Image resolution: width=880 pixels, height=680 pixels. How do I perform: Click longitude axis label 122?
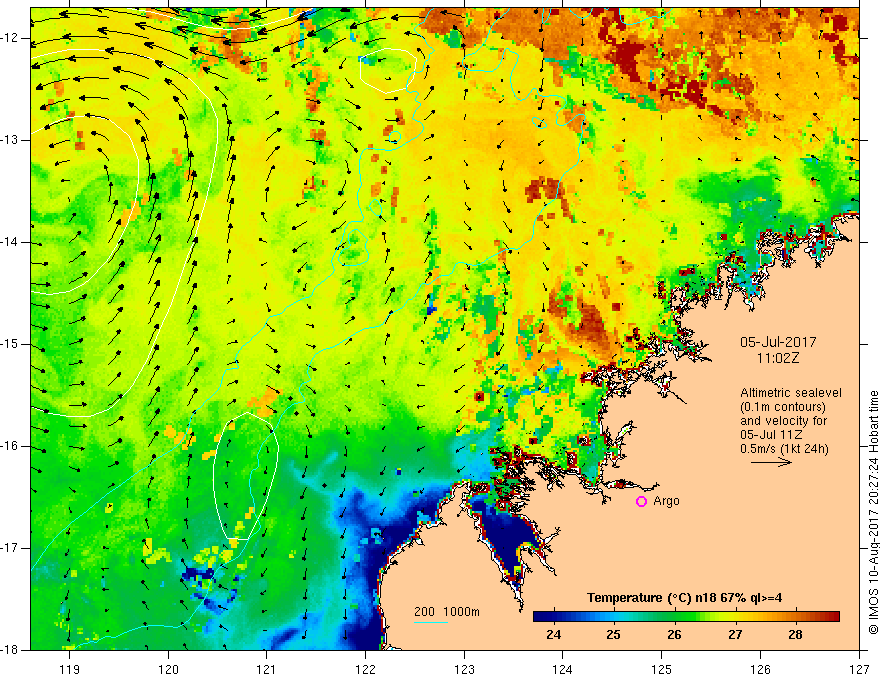(x=365, y=669)
